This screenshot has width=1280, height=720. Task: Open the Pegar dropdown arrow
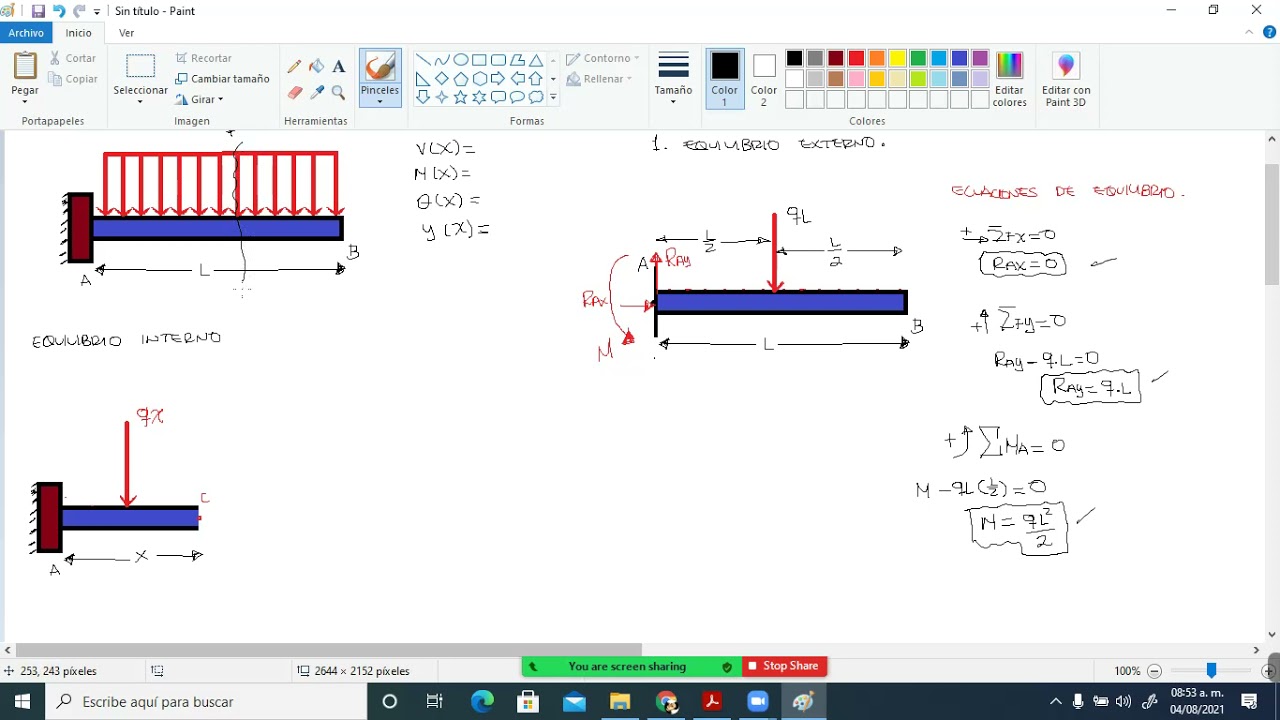(x=25, y=102)
